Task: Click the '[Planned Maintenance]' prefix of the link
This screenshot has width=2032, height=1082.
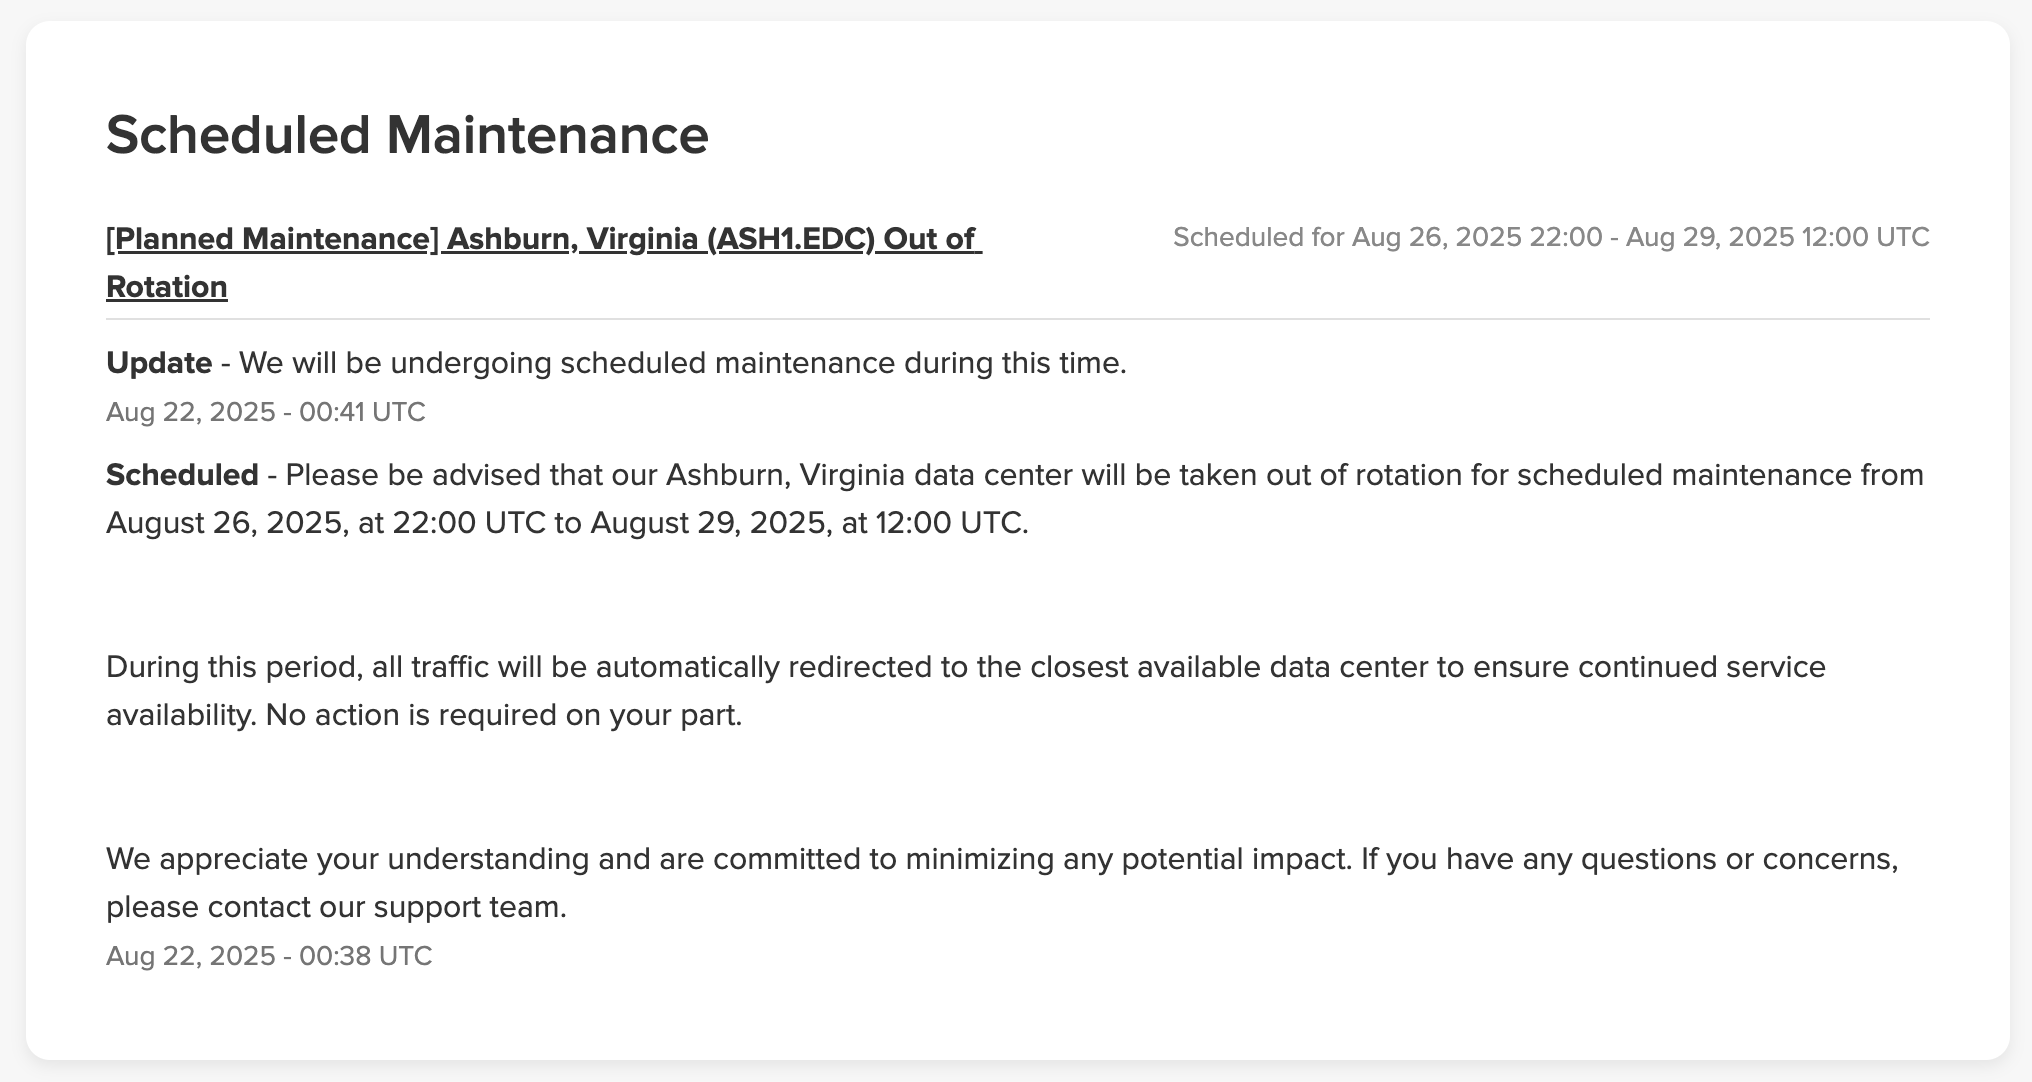Action: (x=273, y=239)
